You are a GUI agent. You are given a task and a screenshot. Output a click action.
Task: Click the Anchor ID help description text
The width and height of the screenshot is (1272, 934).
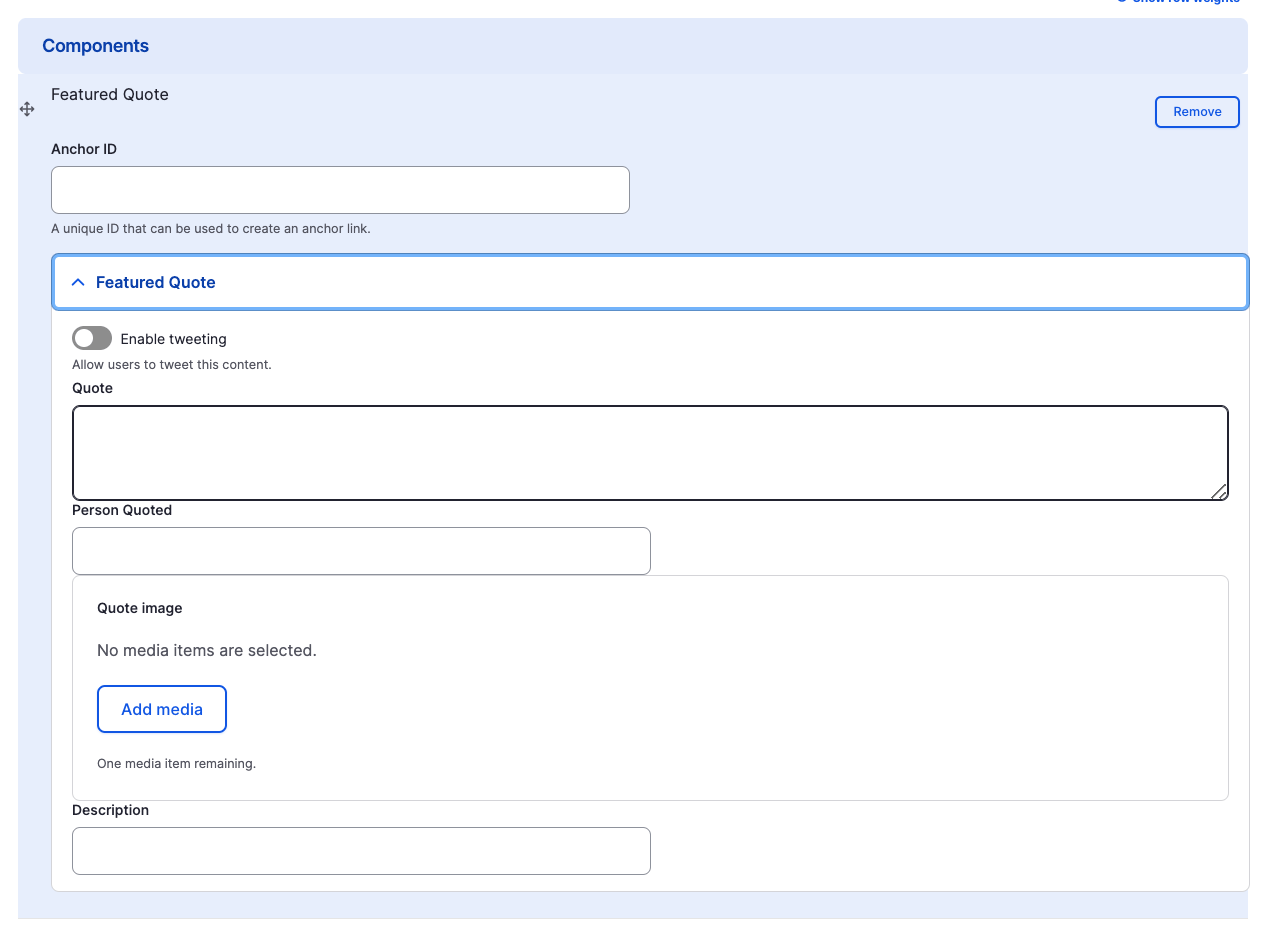point(211,228)
